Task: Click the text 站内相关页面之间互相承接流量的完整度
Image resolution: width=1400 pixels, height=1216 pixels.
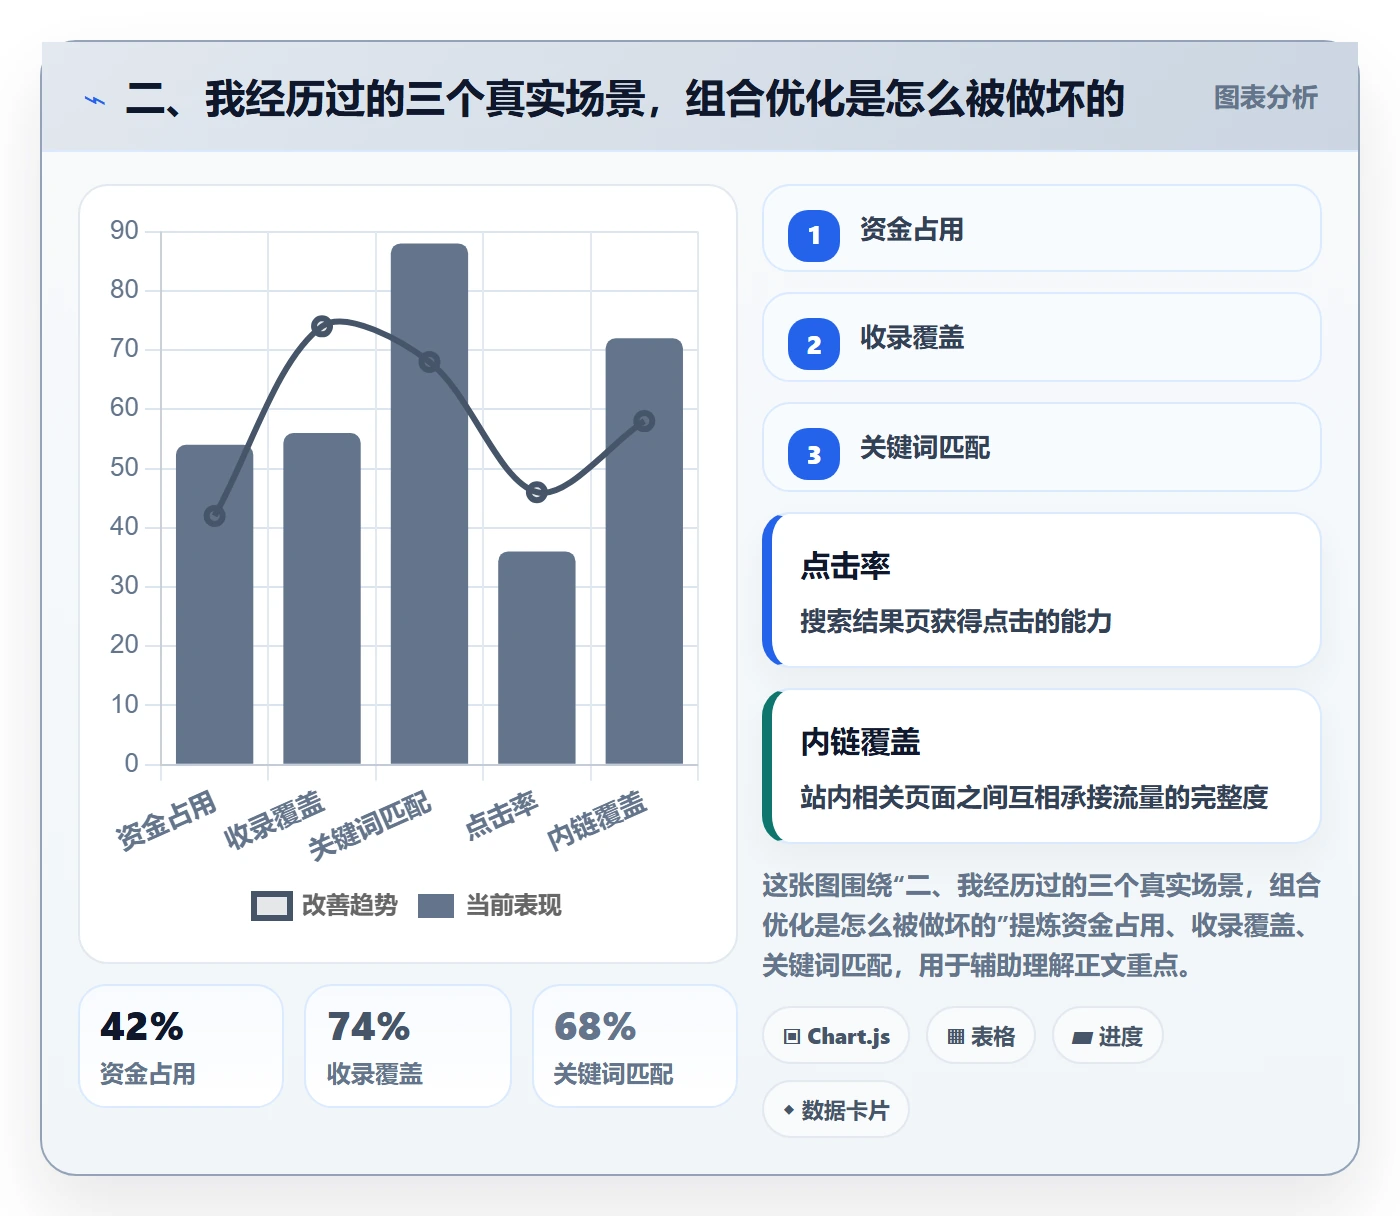Action: point(1034,797)
